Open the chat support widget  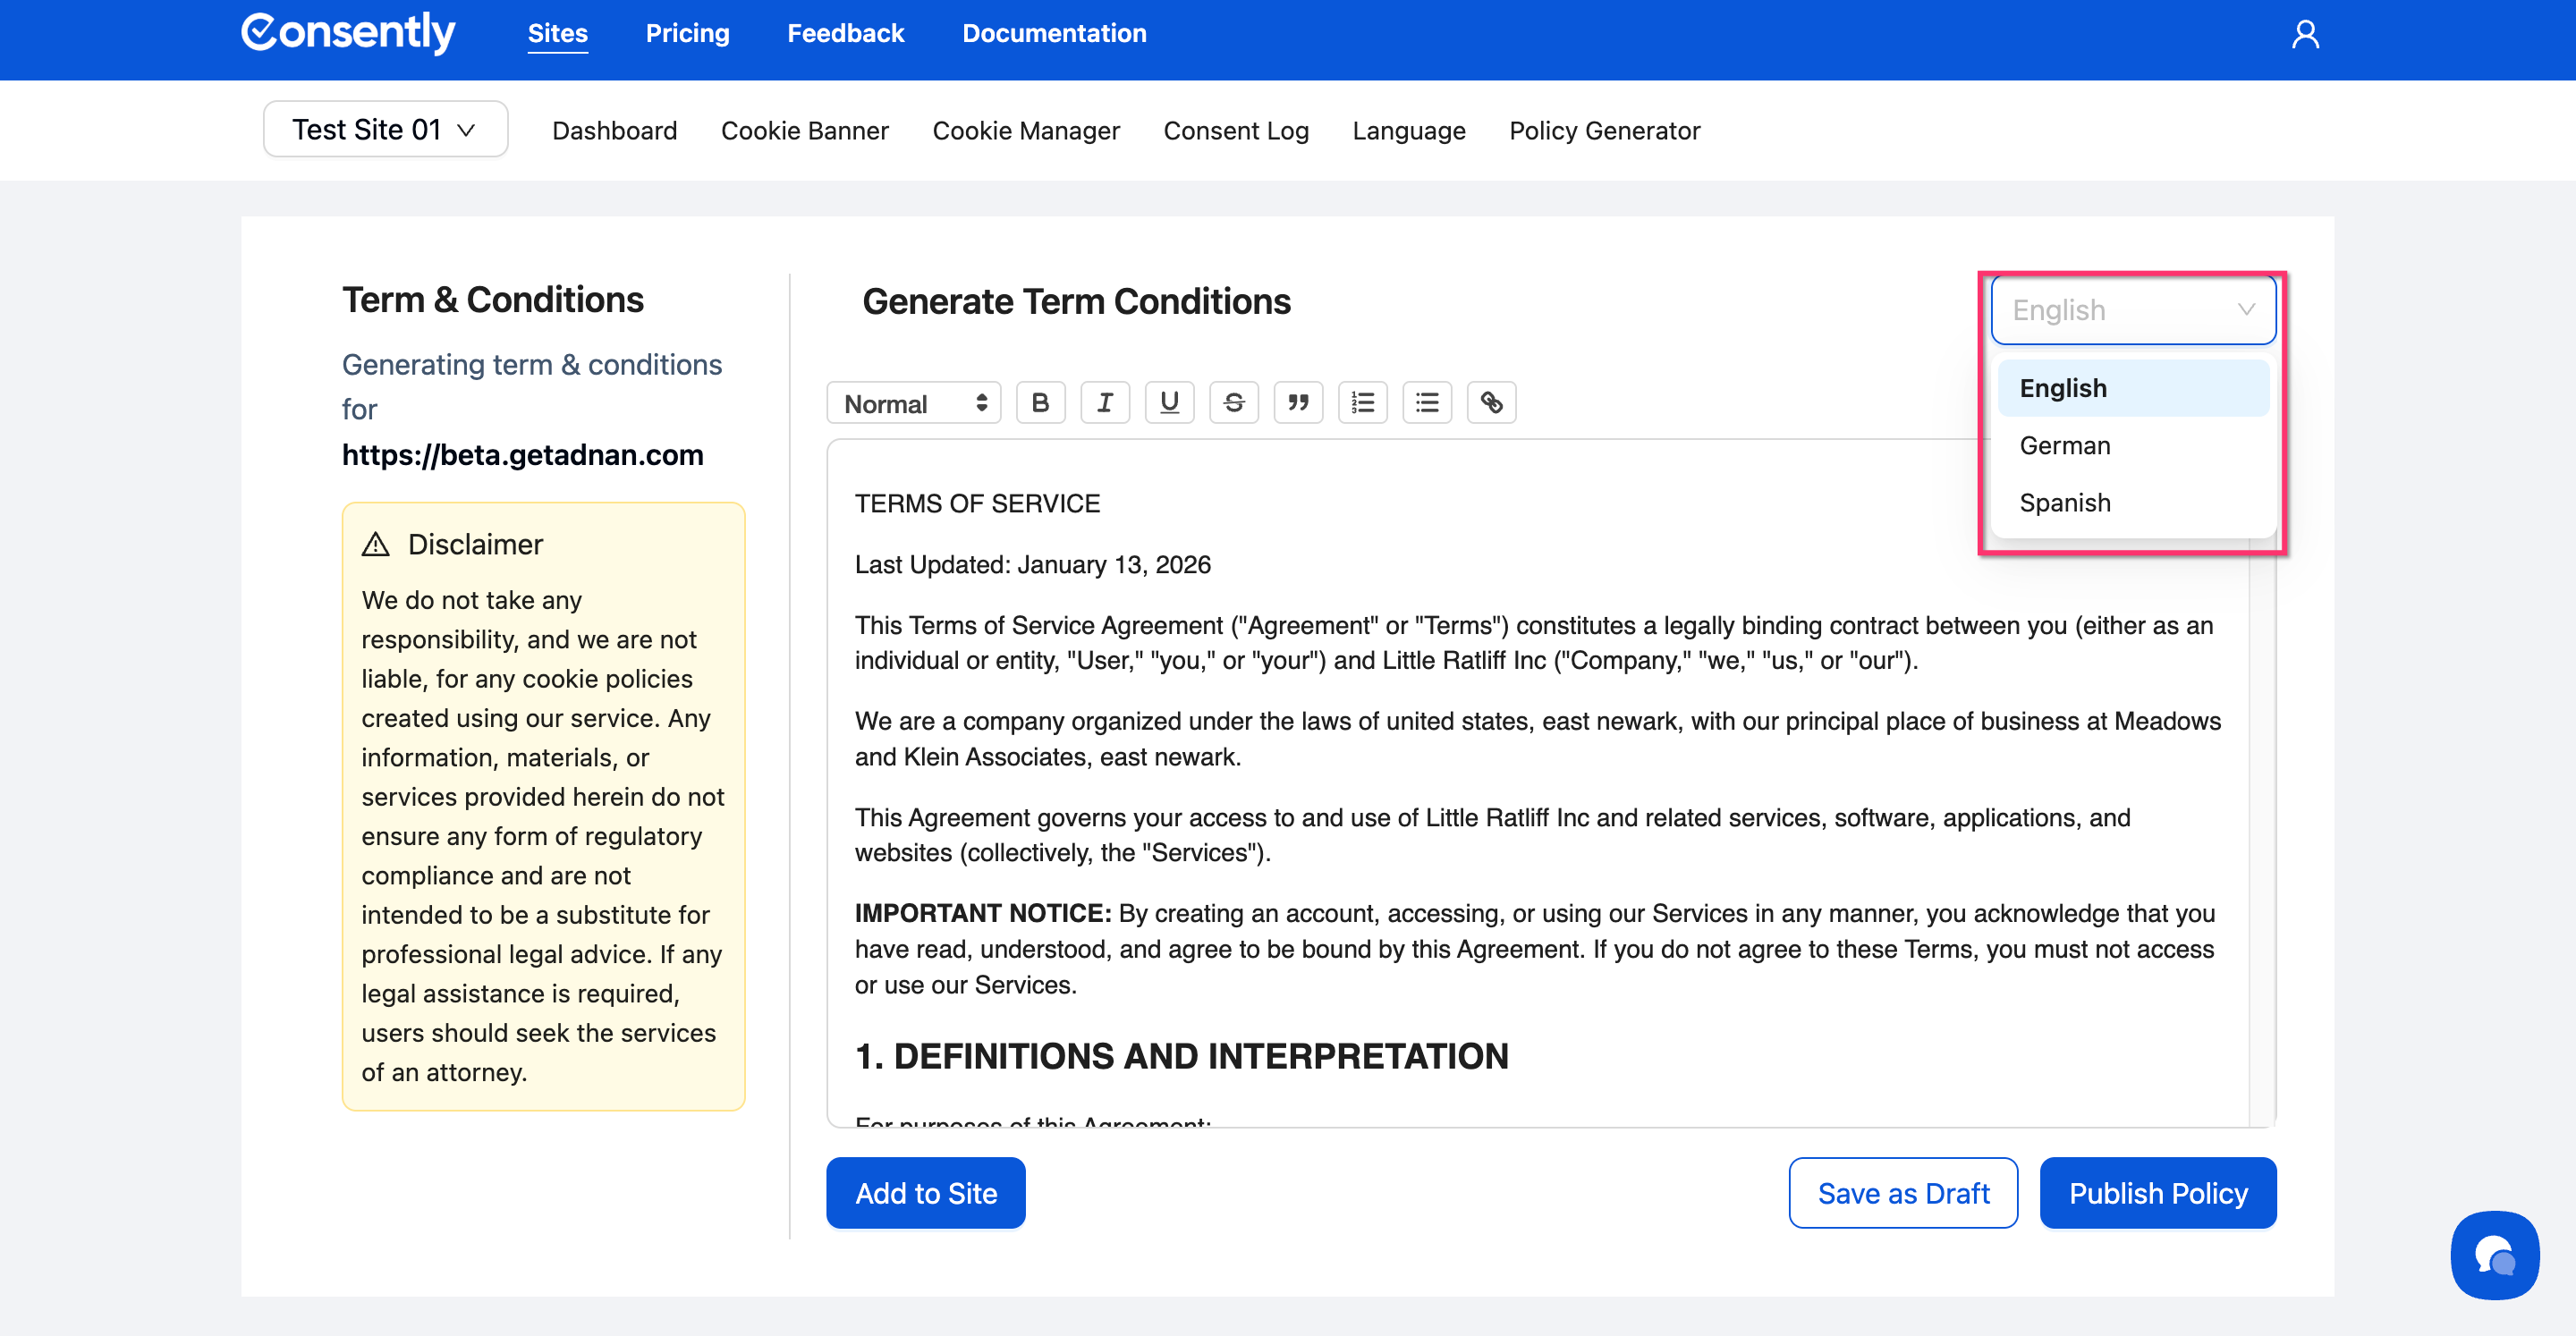click(x=2494, y=1255)
